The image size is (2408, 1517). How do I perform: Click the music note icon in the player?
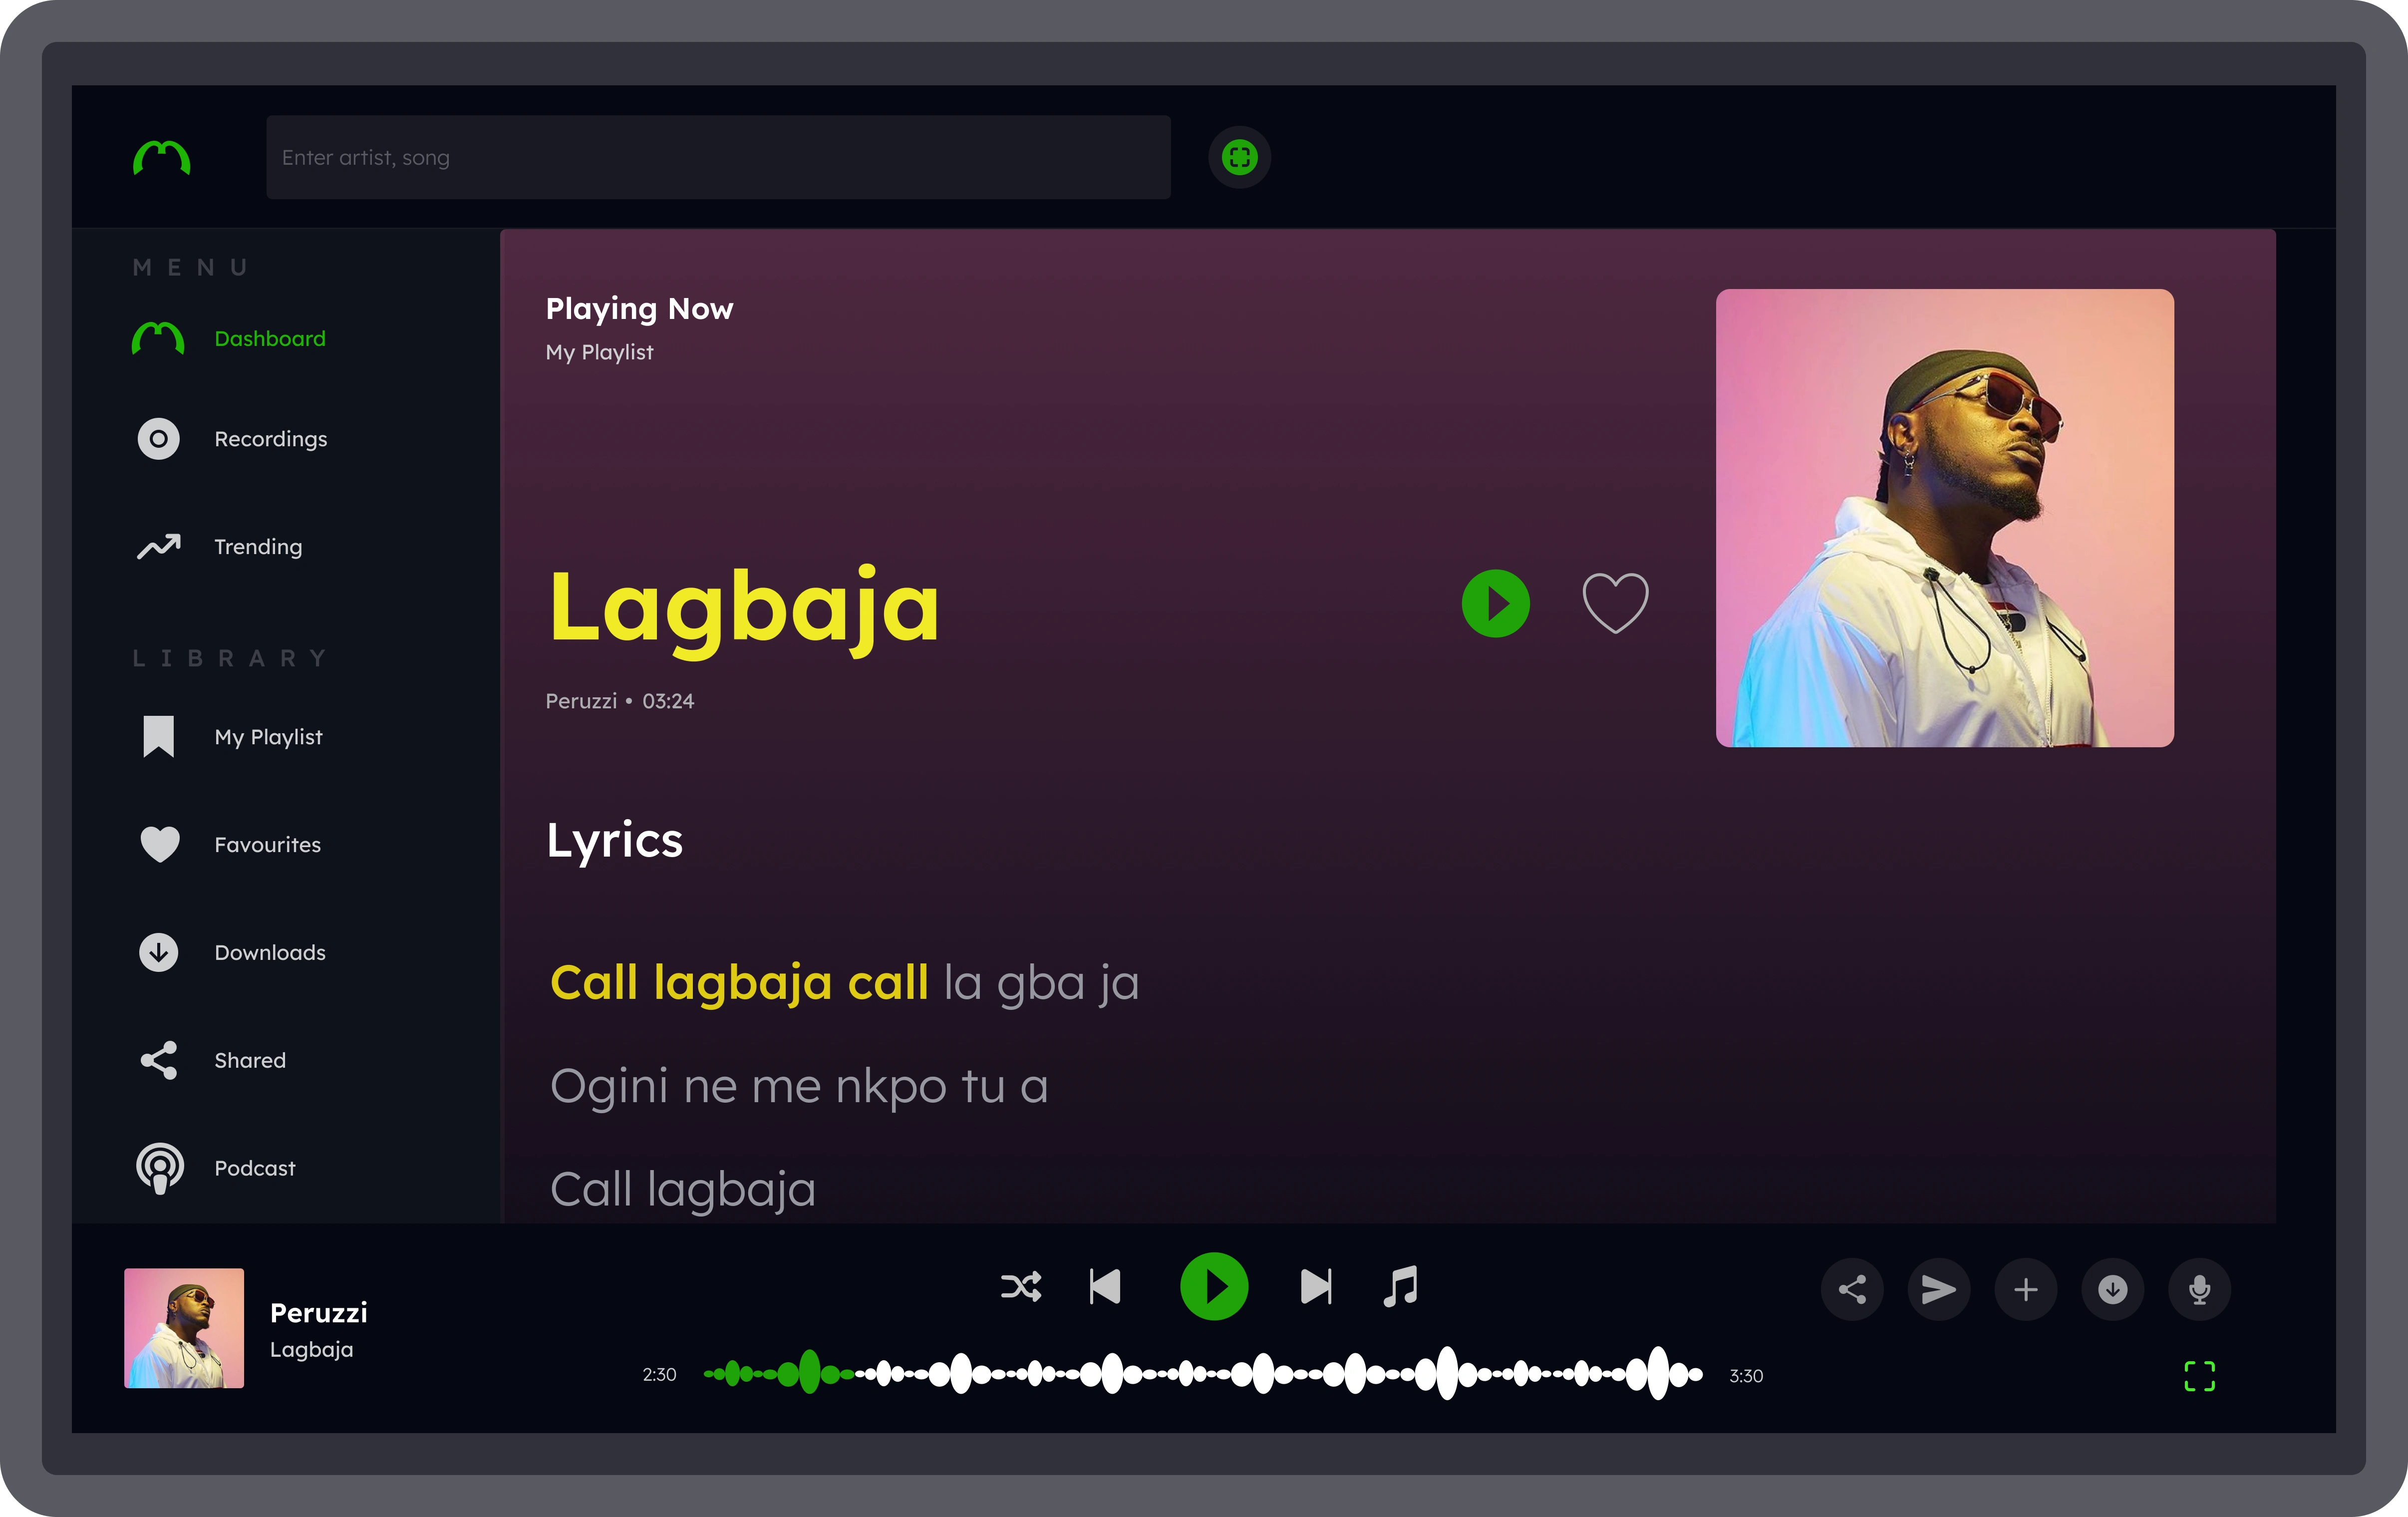click(1401, 1287)
